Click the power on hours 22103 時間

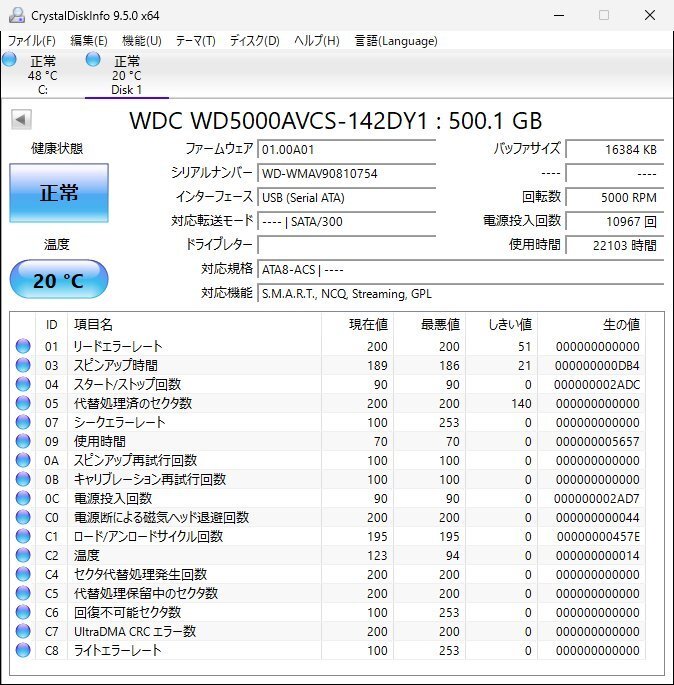[615, 245]
